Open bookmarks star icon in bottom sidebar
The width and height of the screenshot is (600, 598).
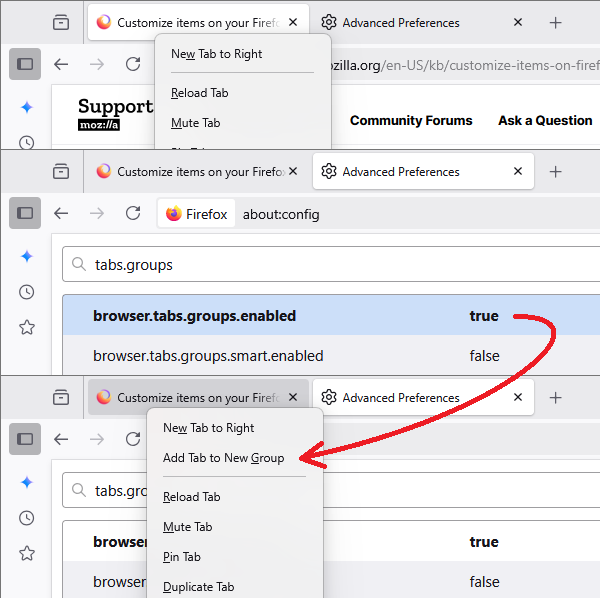point(27,553)
